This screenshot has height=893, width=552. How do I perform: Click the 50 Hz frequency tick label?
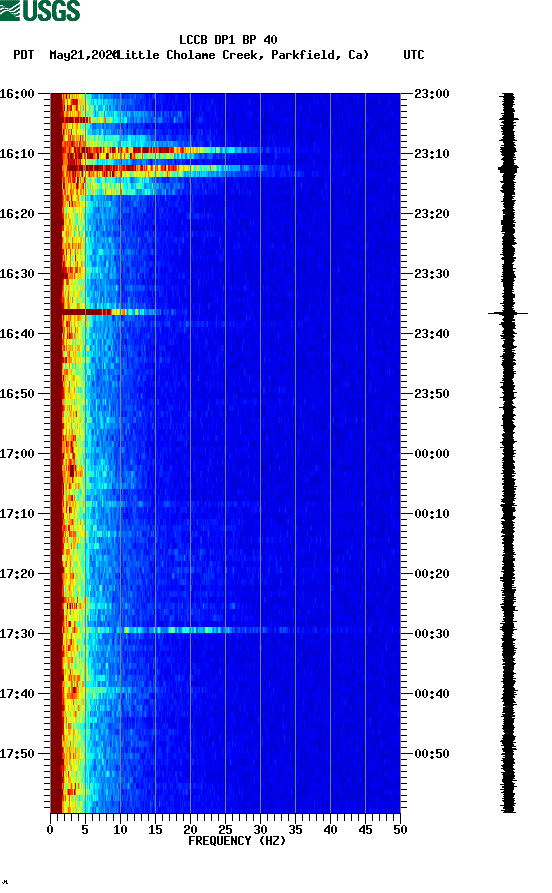[x=400, y=830]
